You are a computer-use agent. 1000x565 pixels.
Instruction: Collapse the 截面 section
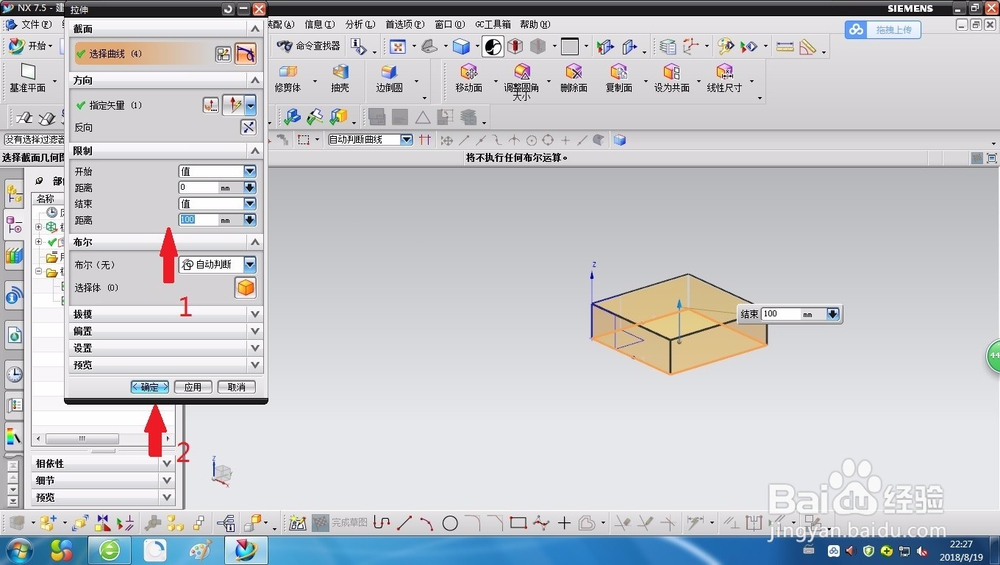click(254, 29)
